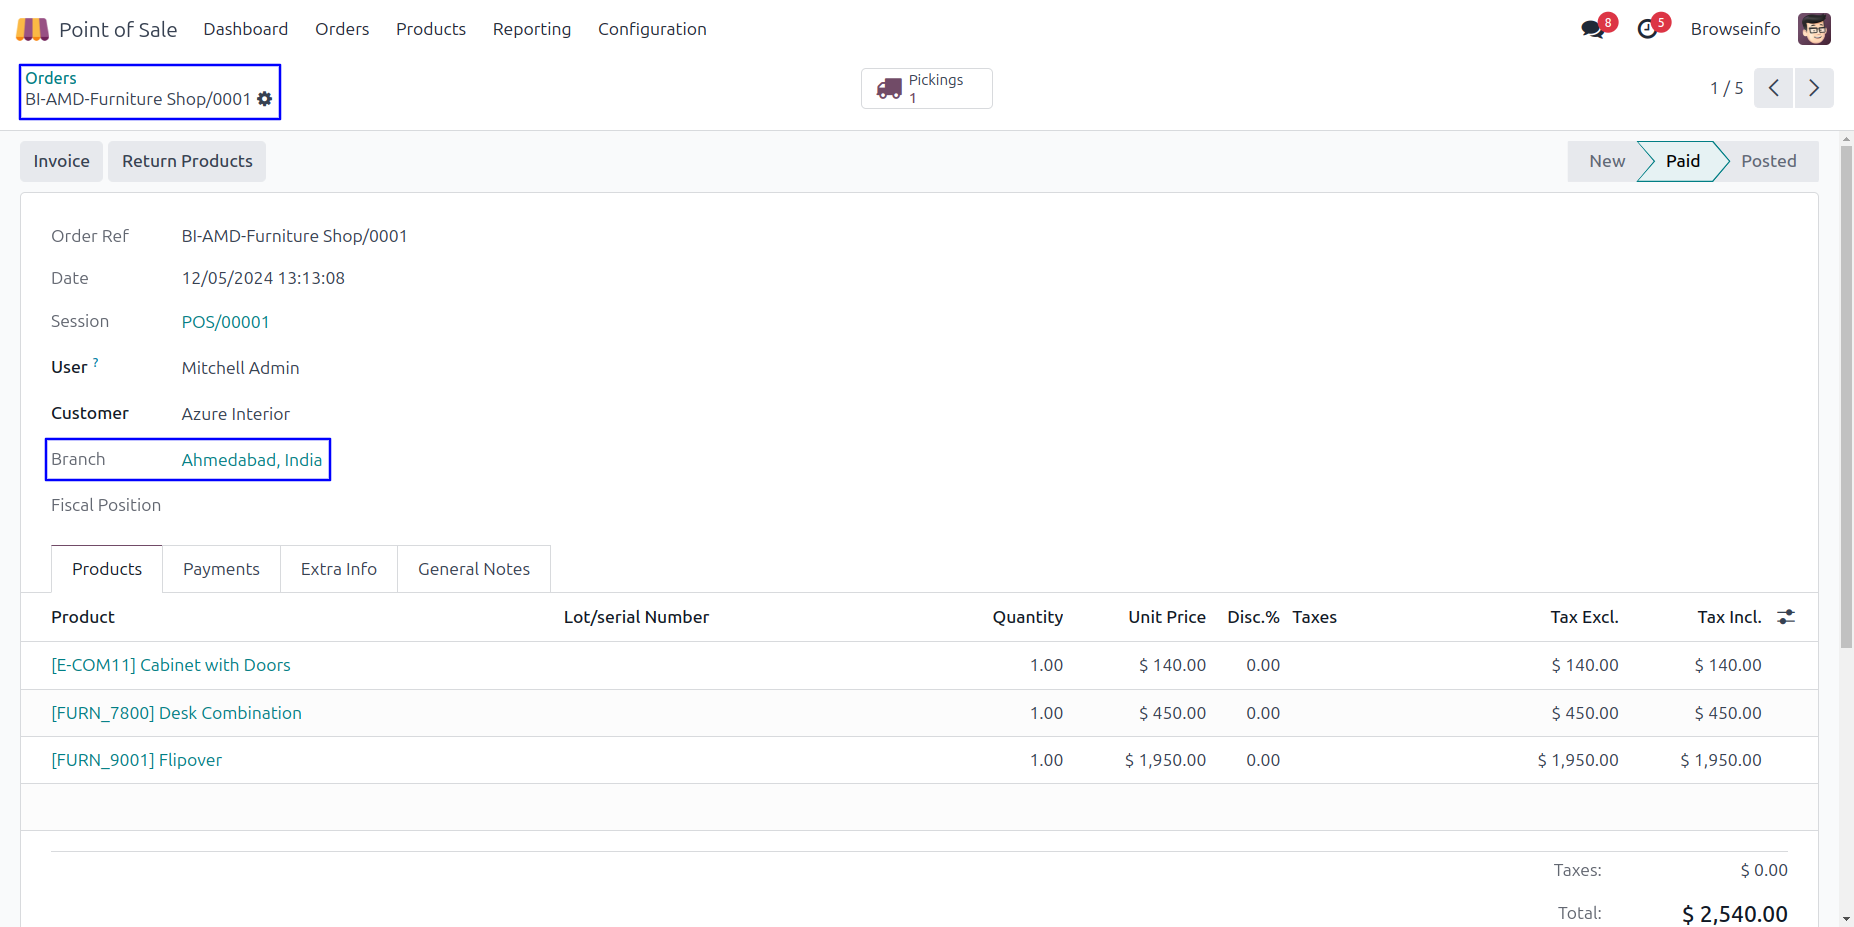Open the activities clock icon in header

click(x=1647, y=29)
